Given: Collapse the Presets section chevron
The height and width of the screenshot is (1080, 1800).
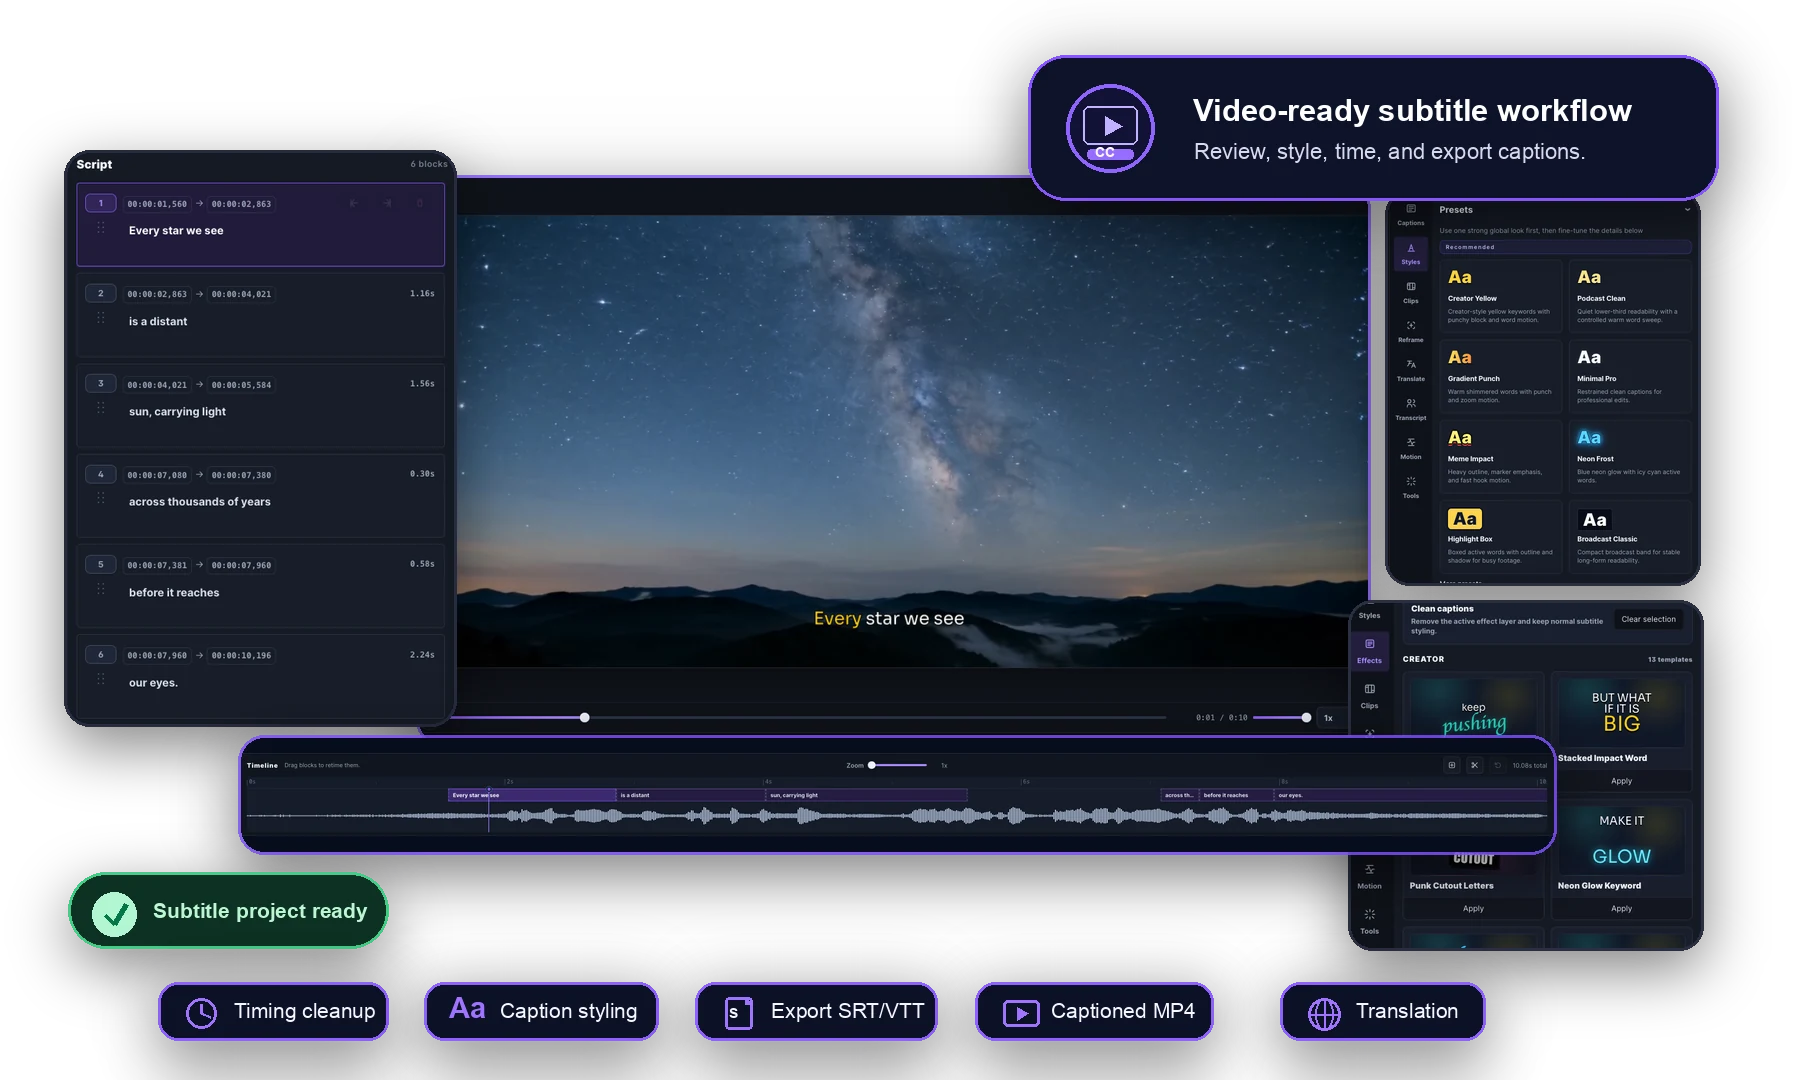Looking at the screenshot, I should click(x=1686, y=210).
